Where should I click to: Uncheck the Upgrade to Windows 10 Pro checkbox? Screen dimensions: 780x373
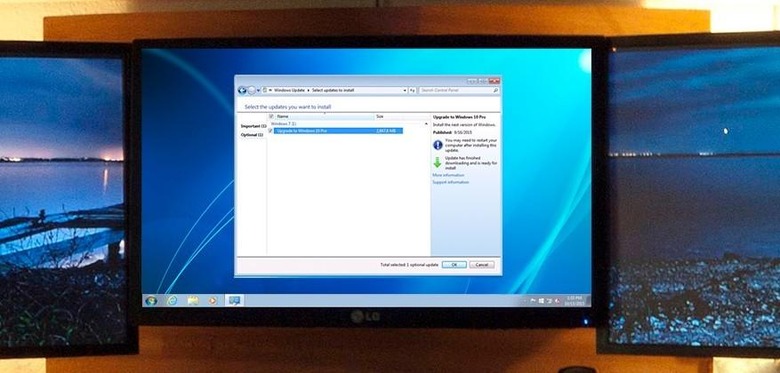pyautogui.click(x=271, y=131)
